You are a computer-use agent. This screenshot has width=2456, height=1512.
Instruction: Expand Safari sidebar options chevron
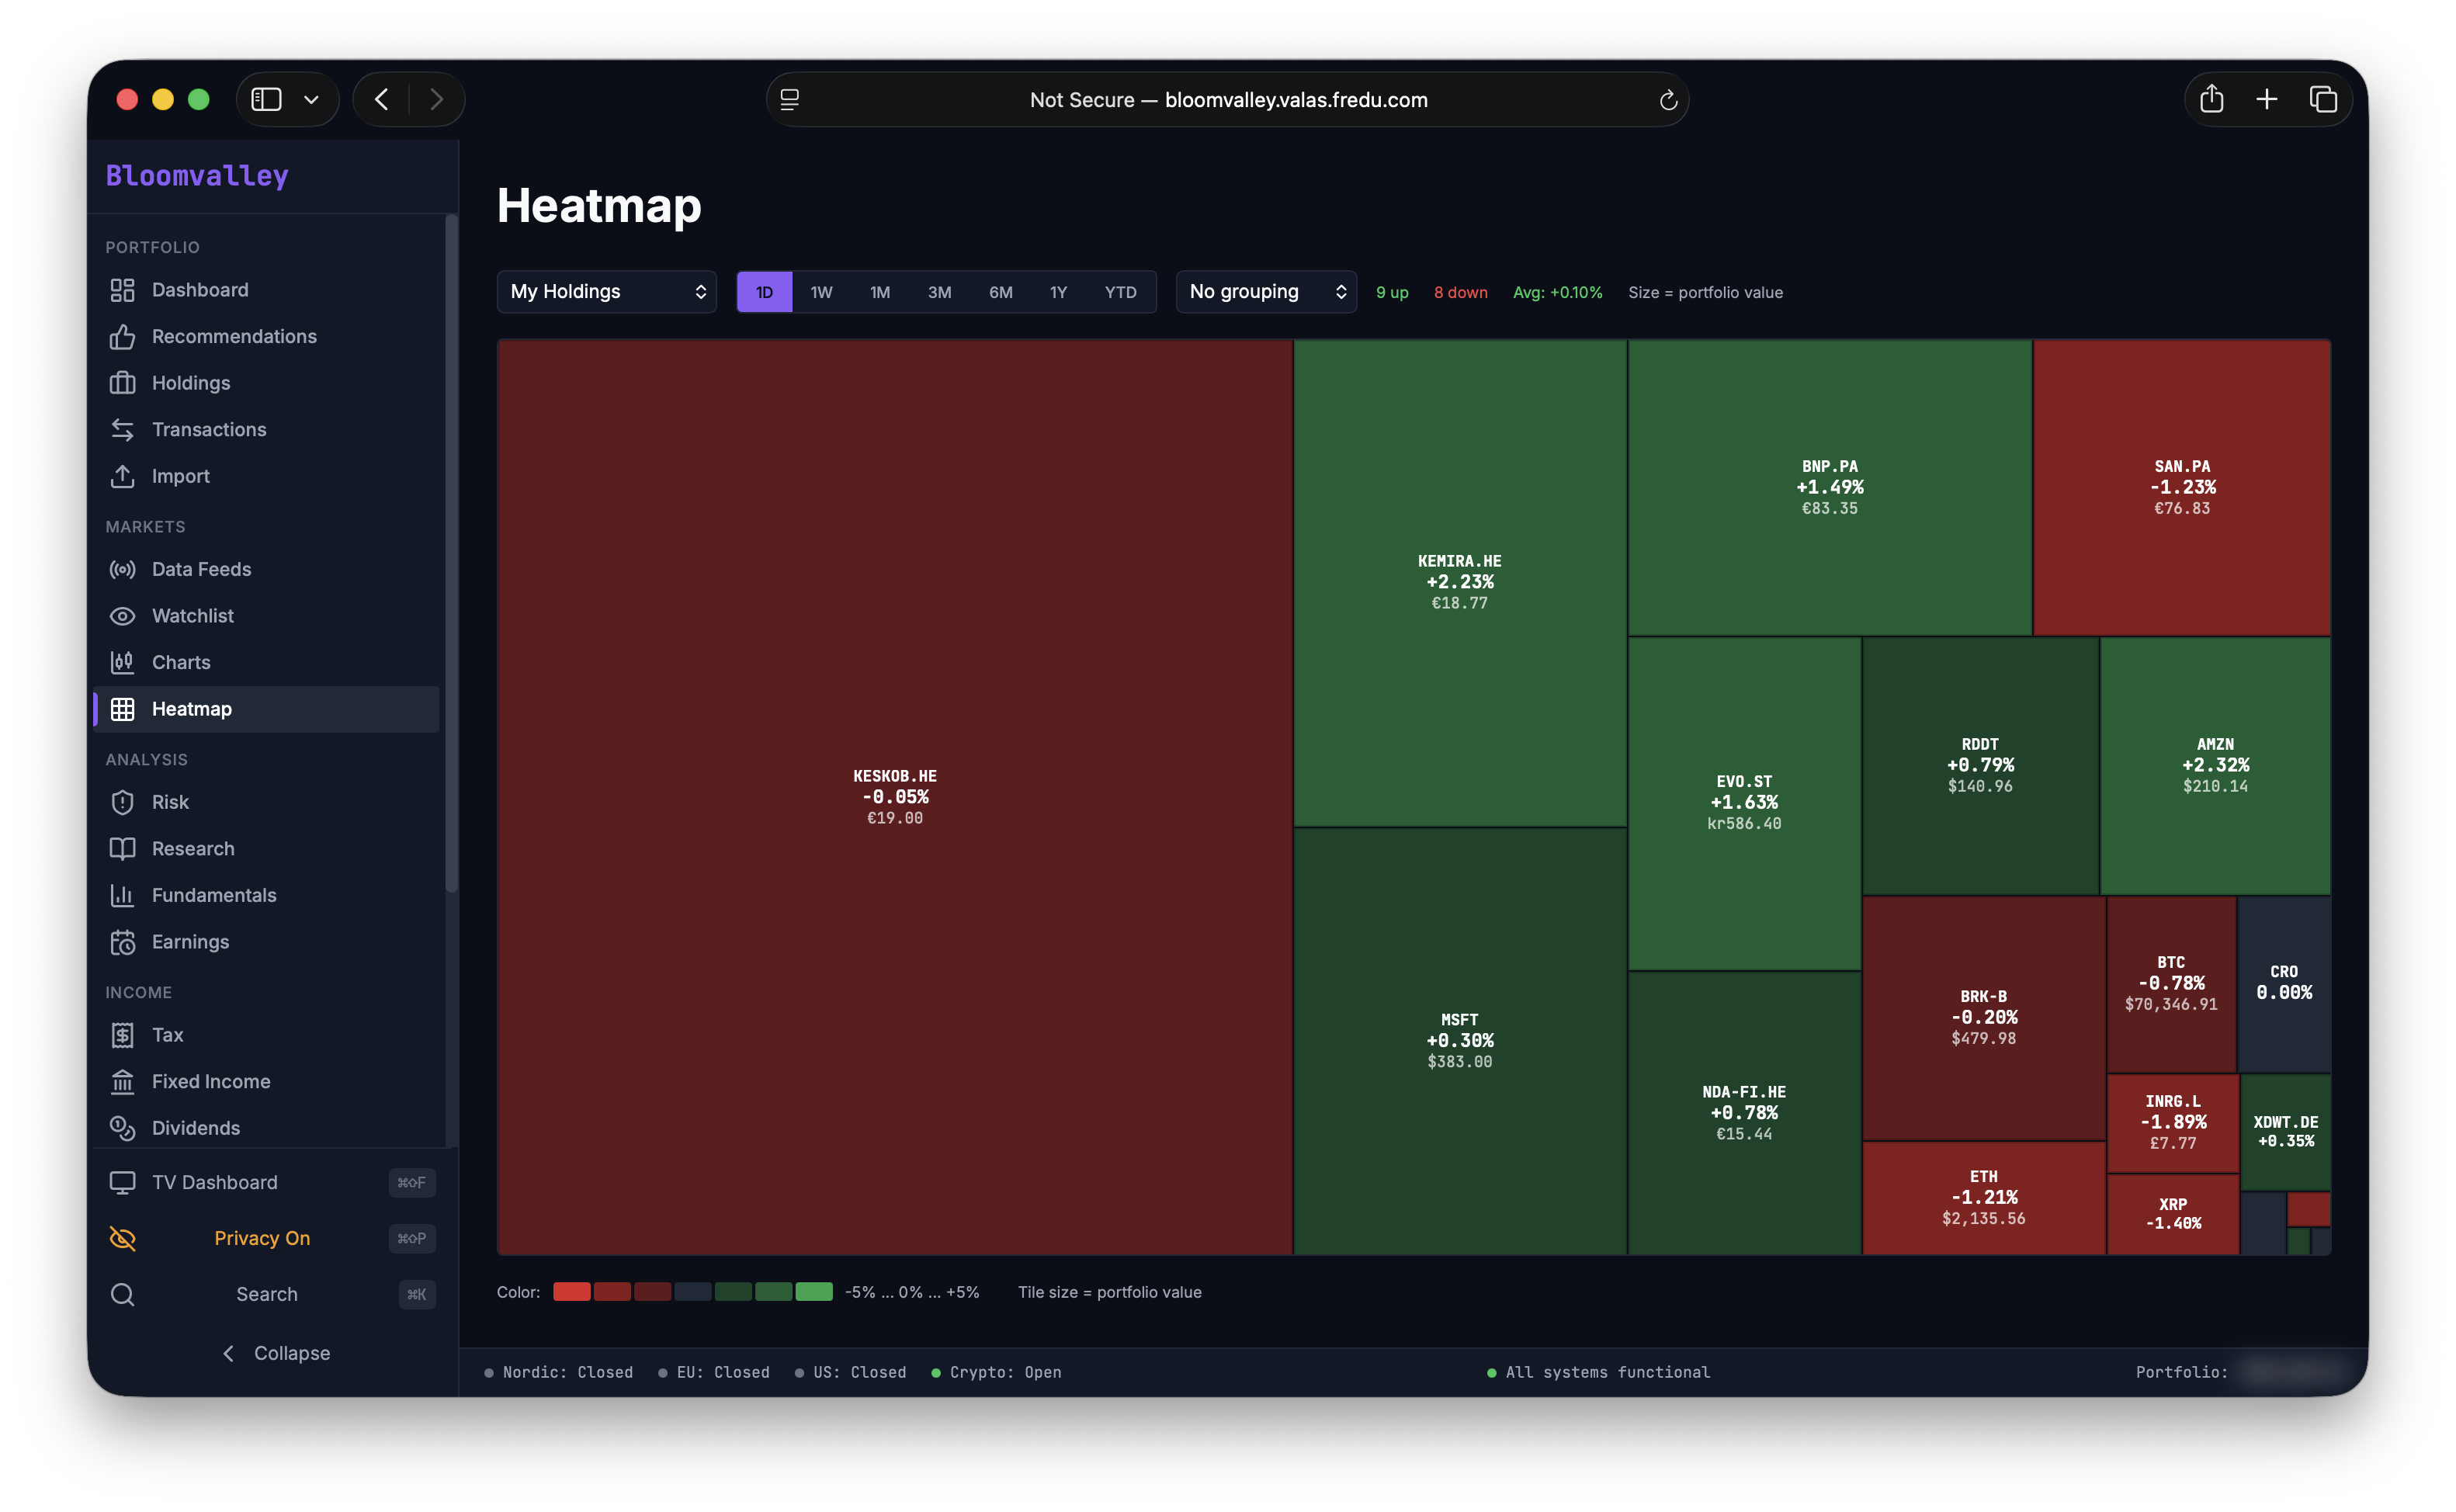click(311, 99)
